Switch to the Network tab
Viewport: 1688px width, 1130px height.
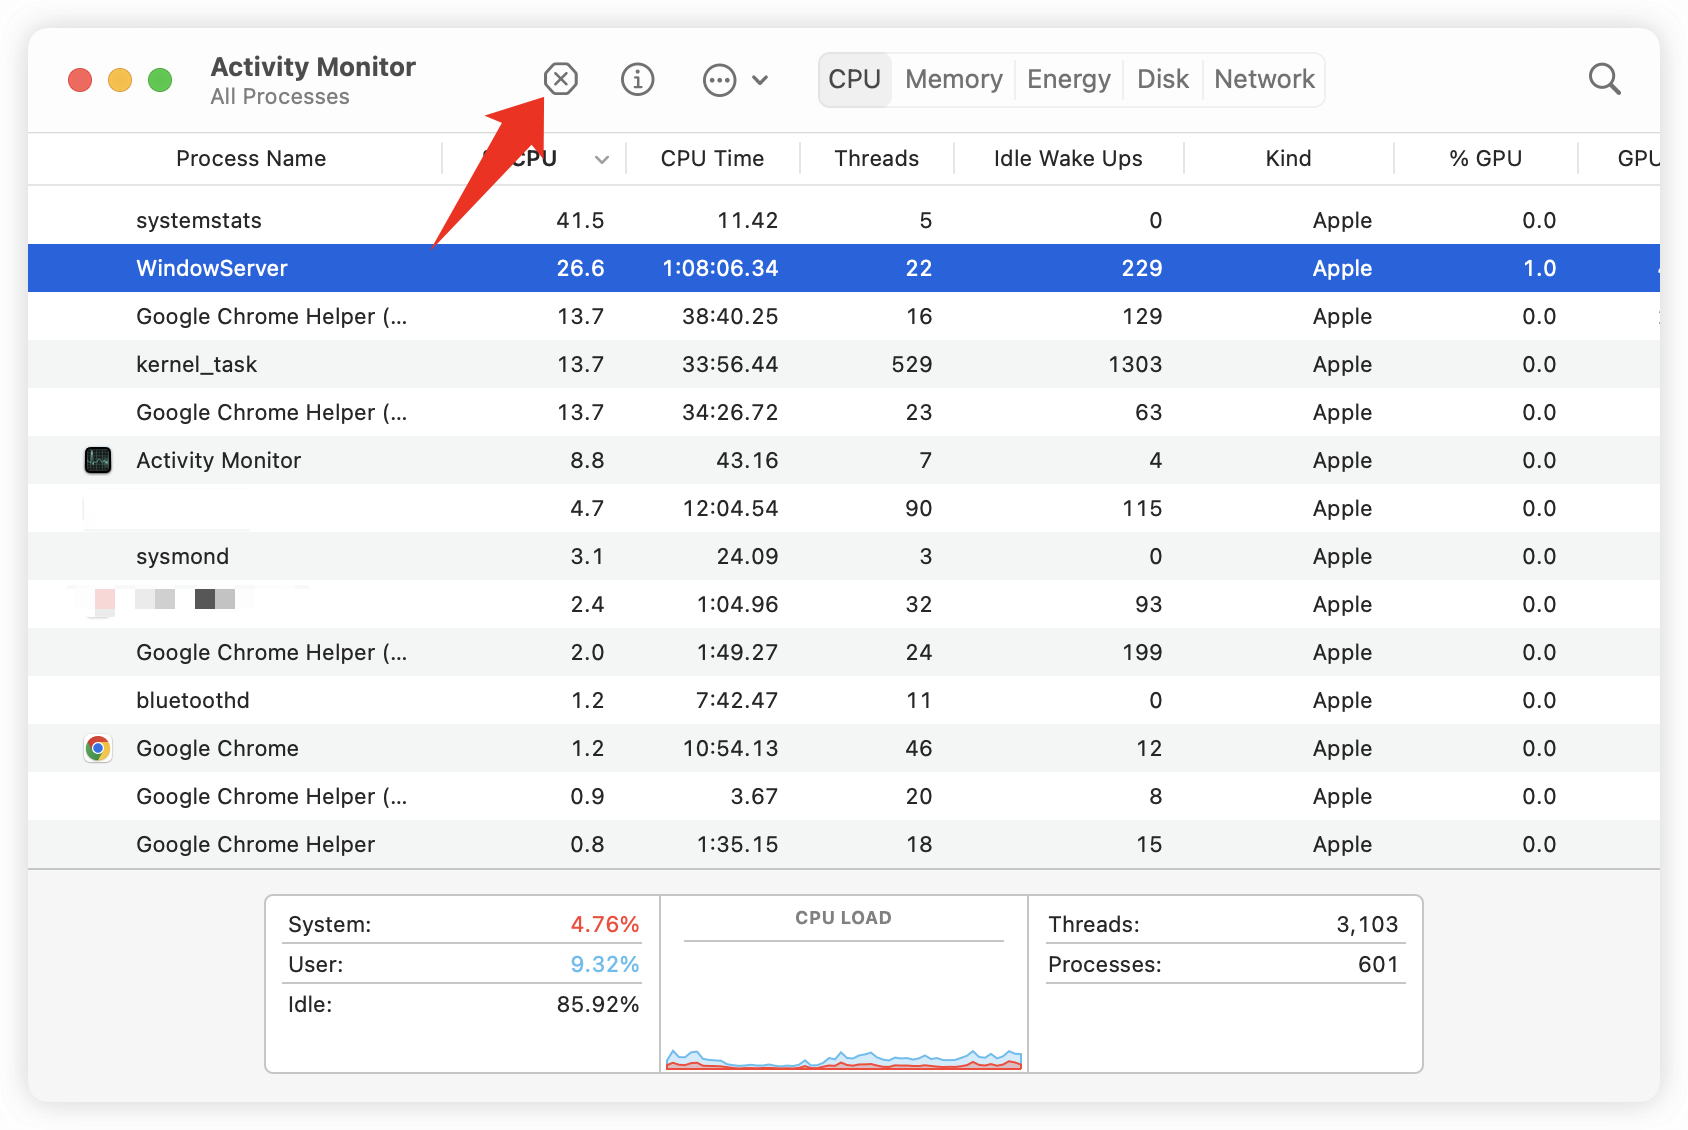[x=1264, y=79]
